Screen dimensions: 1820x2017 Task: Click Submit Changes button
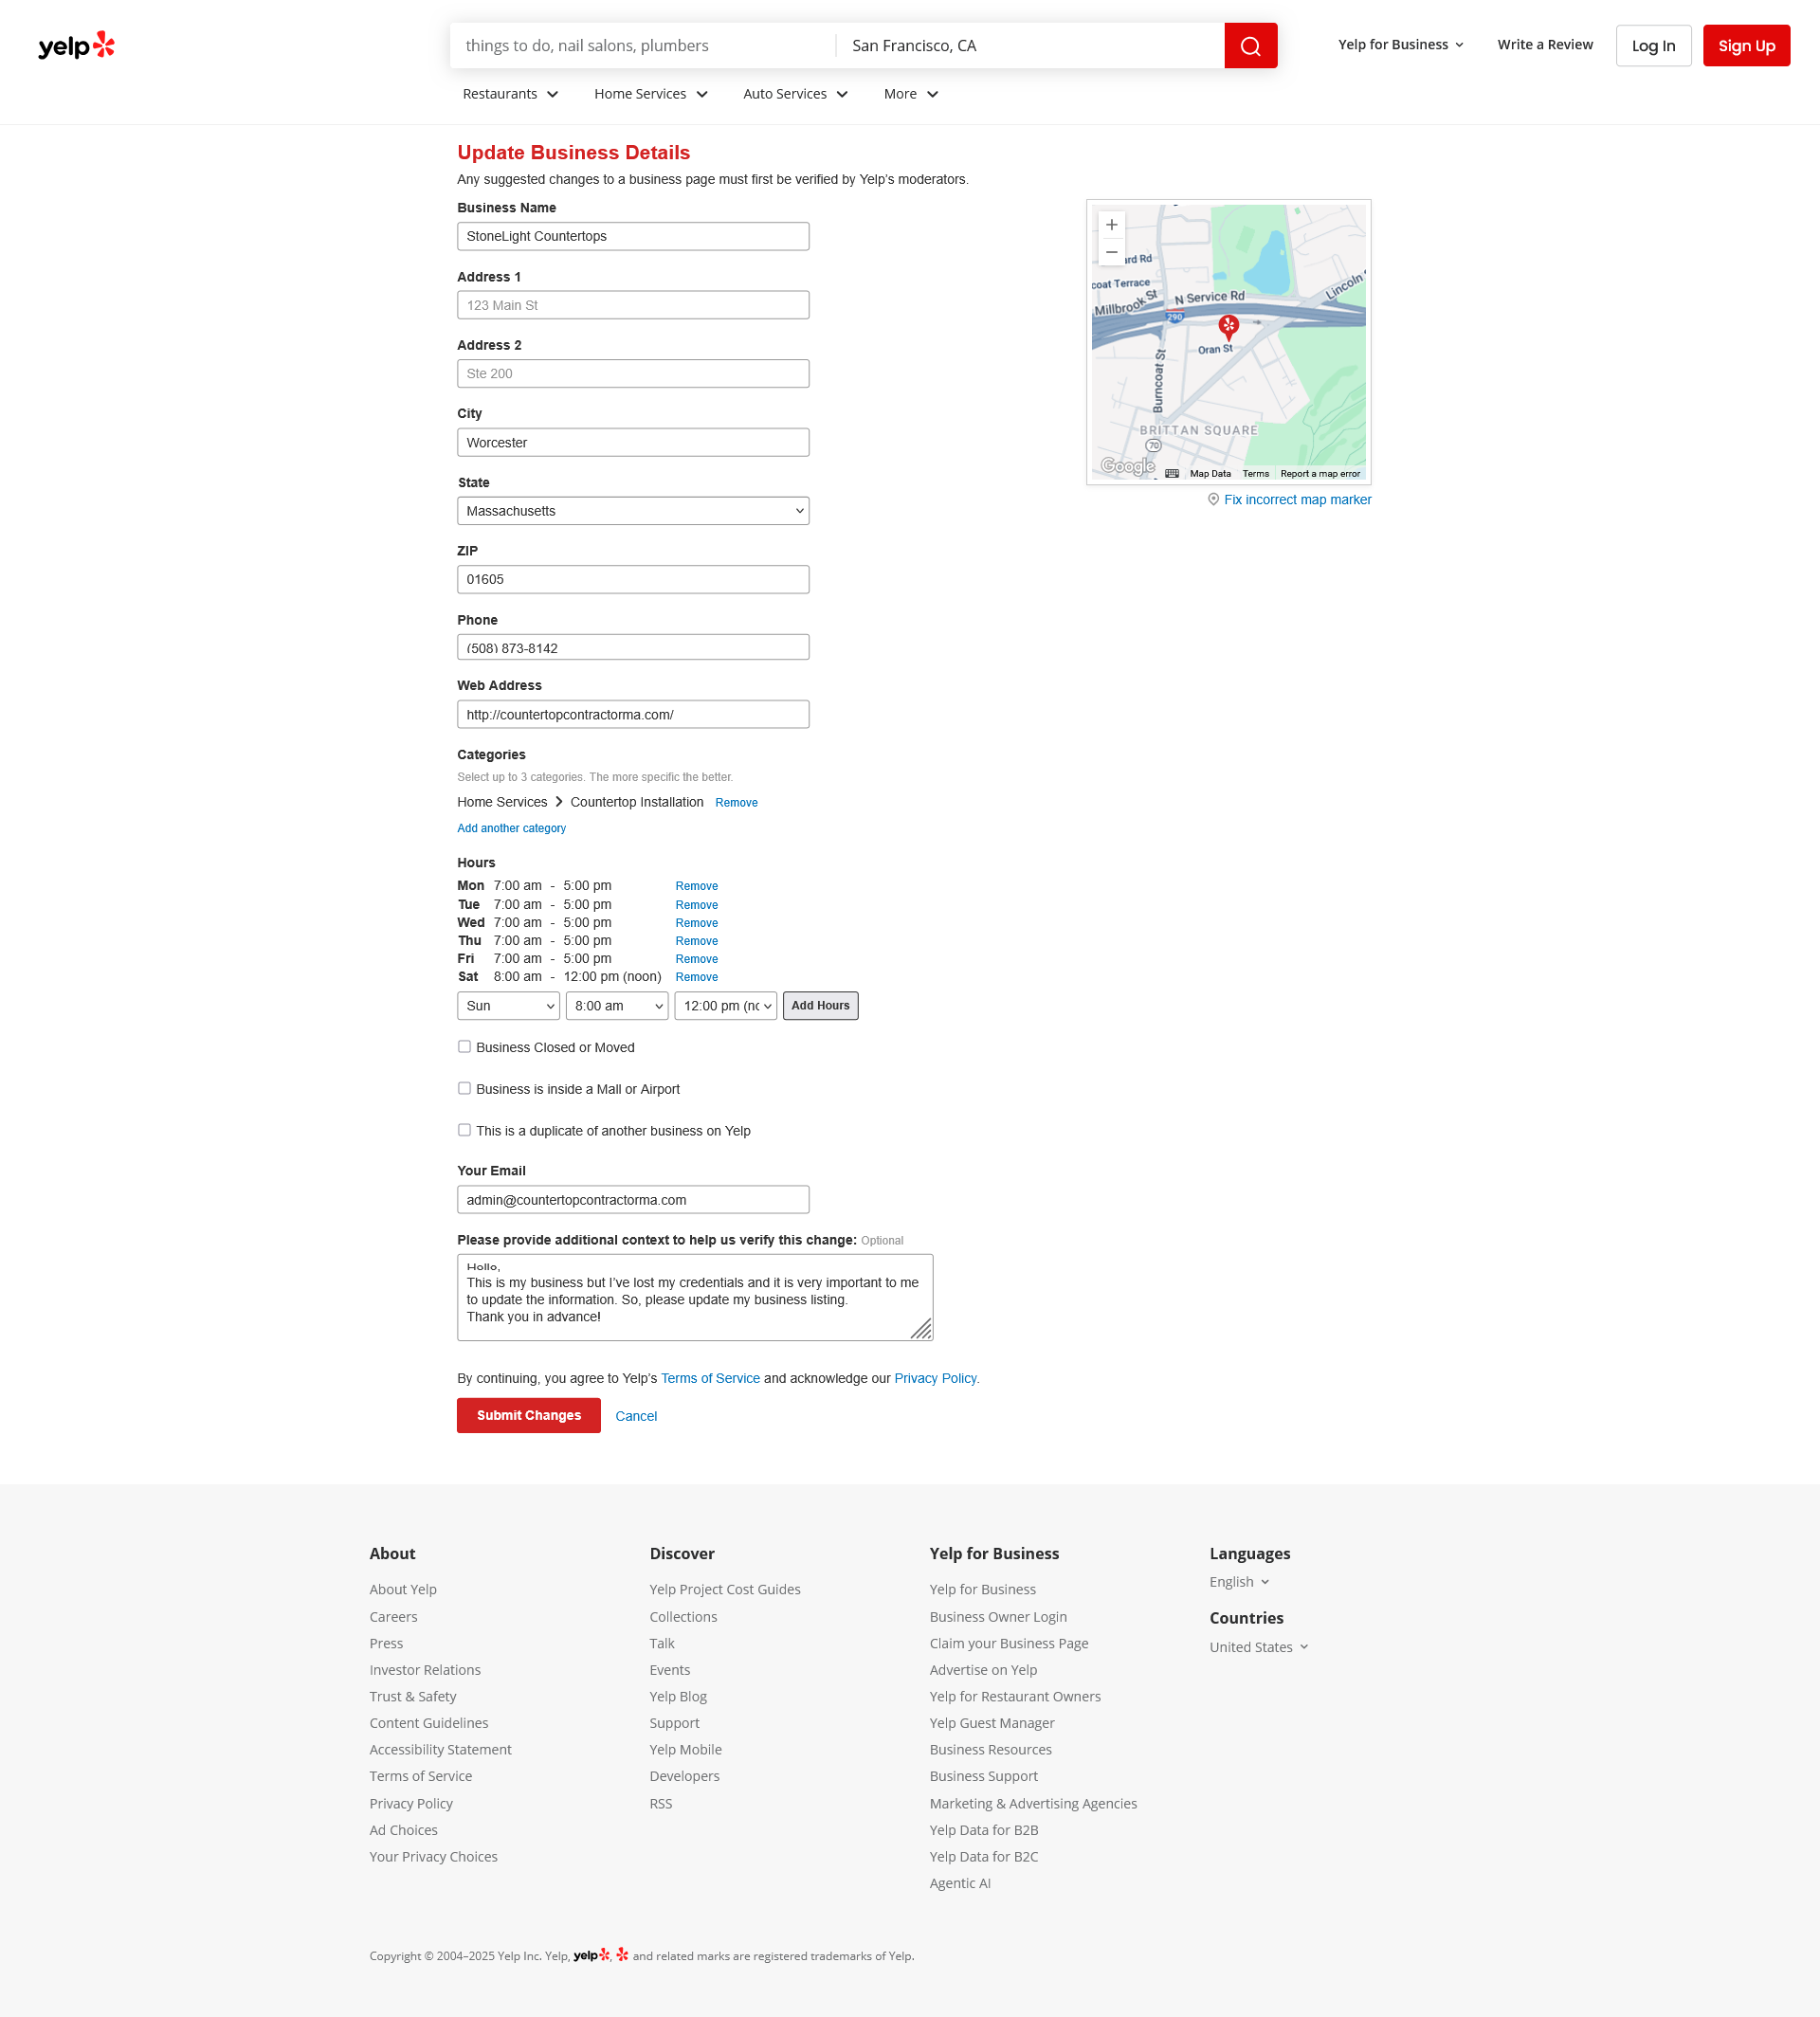[528, 1415]
